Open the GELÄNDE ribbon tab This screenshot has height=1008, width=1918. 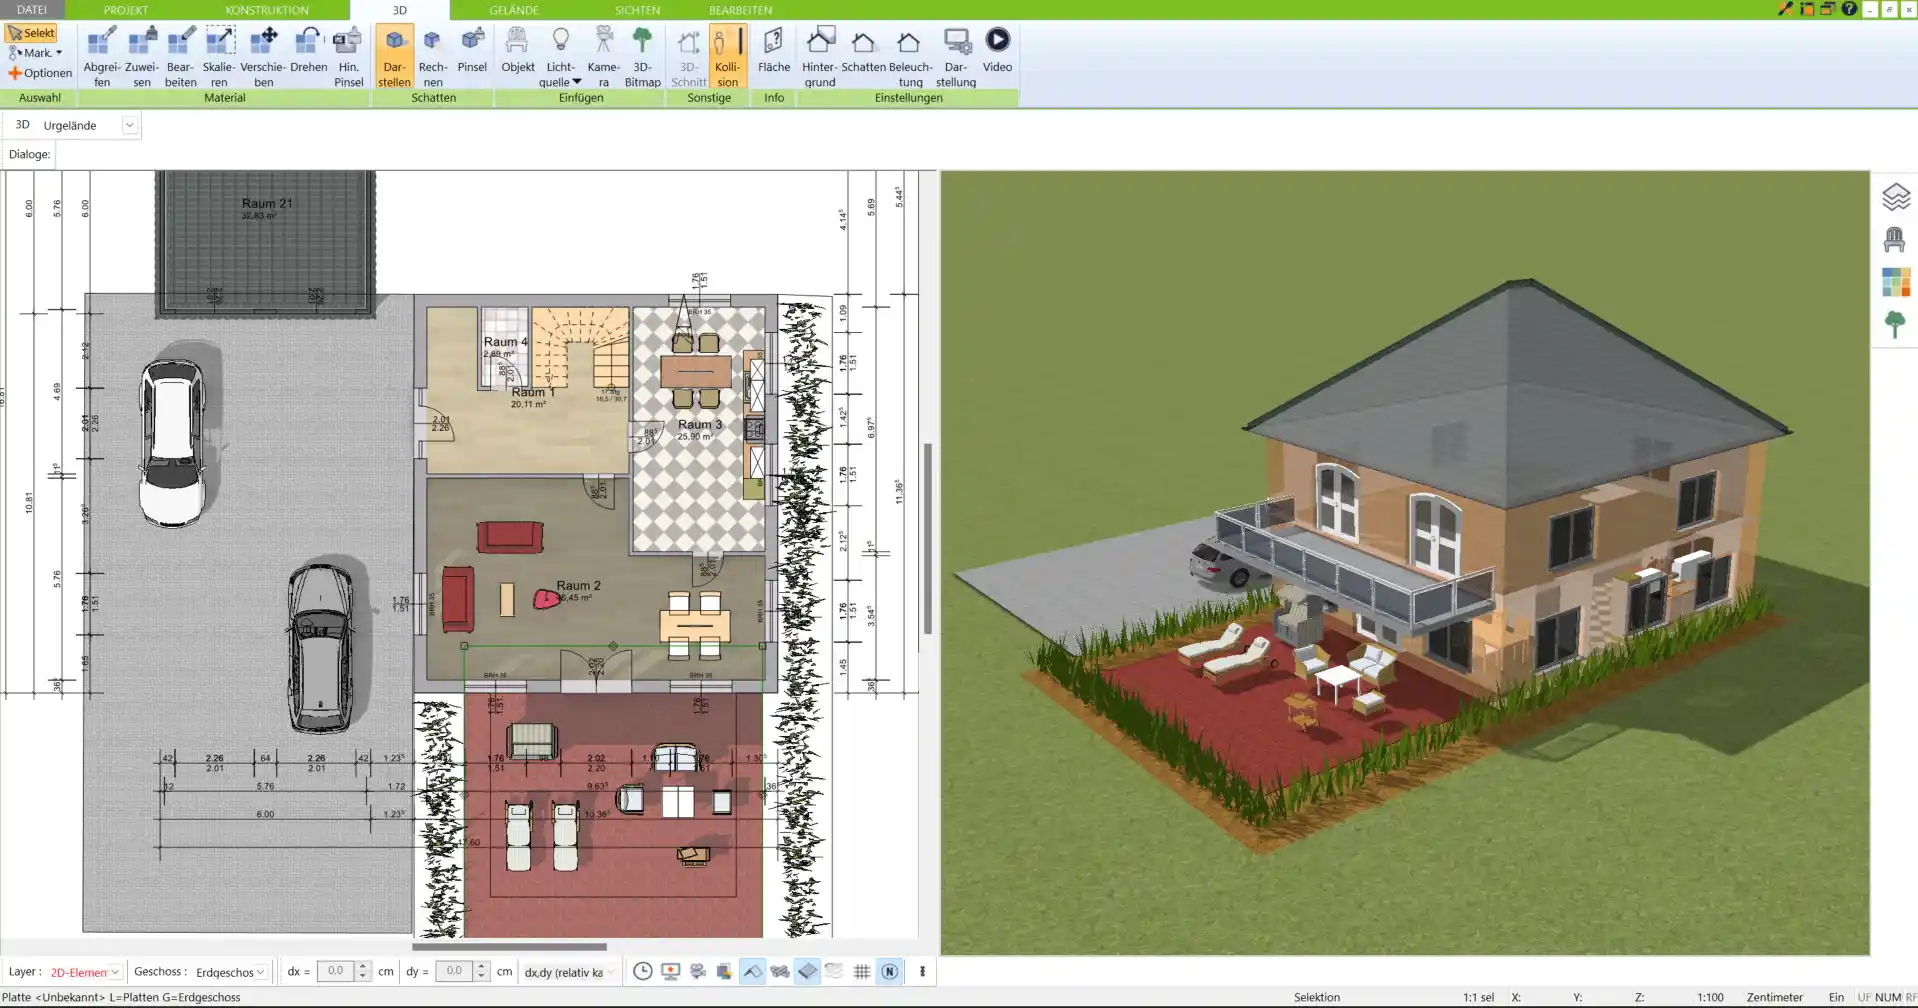pos(514,10)
